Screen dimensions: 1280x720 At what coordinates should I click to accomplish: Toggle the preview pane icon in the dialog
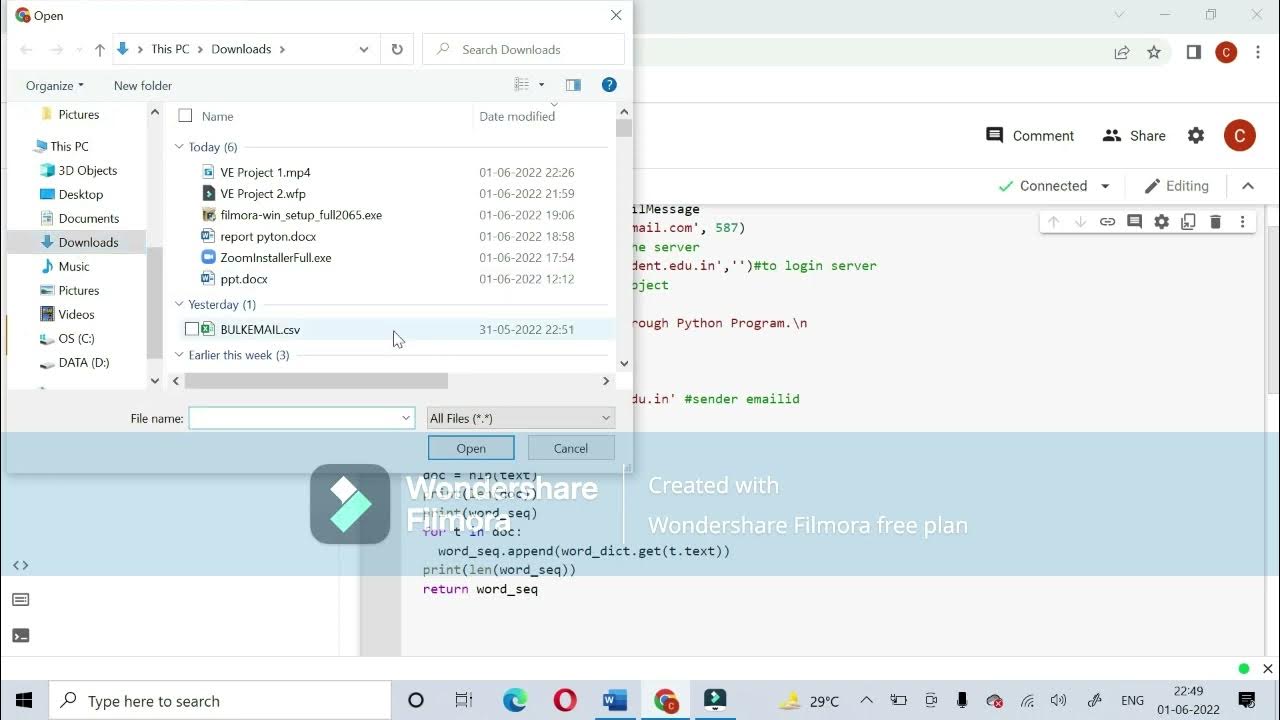(x=573, y=85)
